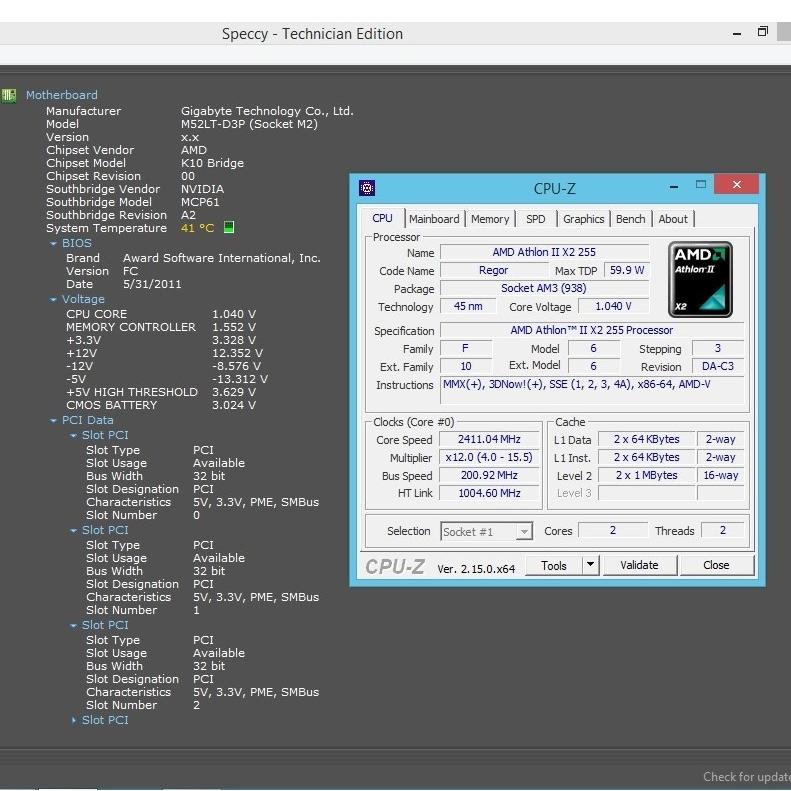Click the Code Name field showing Regor
This screenshot has width=791, height=791.
[493, 270]
